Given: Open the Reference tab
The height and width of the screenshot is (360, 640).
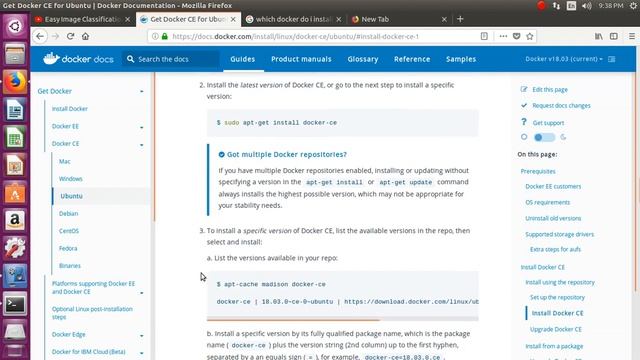Looking at the screenshot, I should point(412,59).
